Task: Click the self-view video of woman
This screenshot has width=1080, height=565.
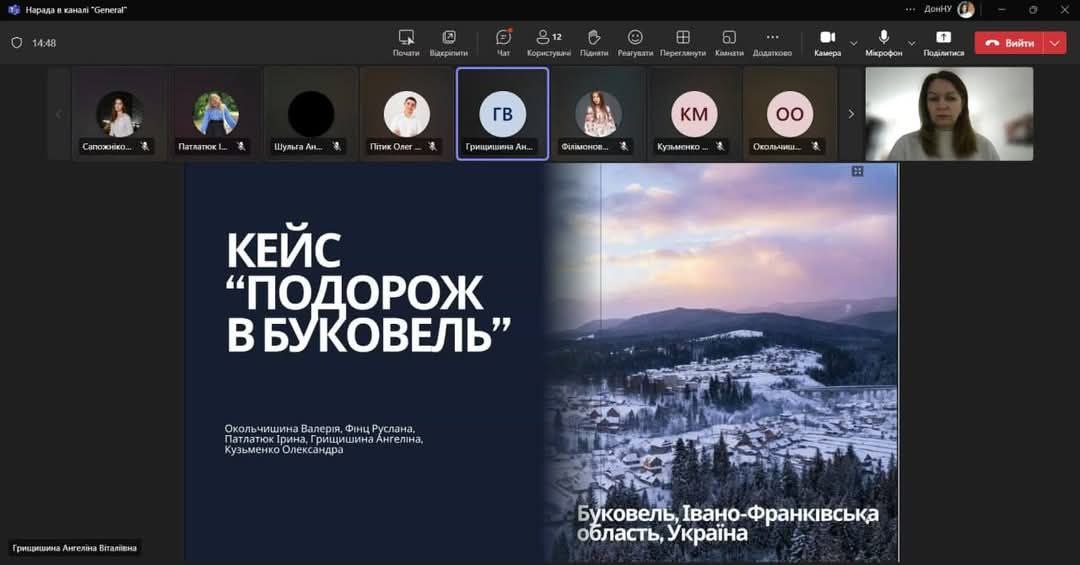Action: click(x=949, y=114)
